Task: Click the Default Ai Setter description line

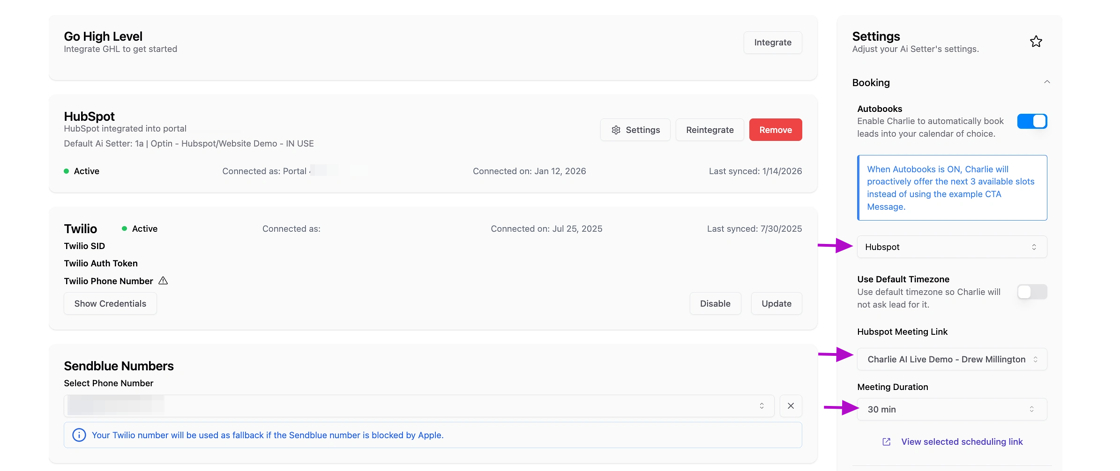Action: [189, 144]
